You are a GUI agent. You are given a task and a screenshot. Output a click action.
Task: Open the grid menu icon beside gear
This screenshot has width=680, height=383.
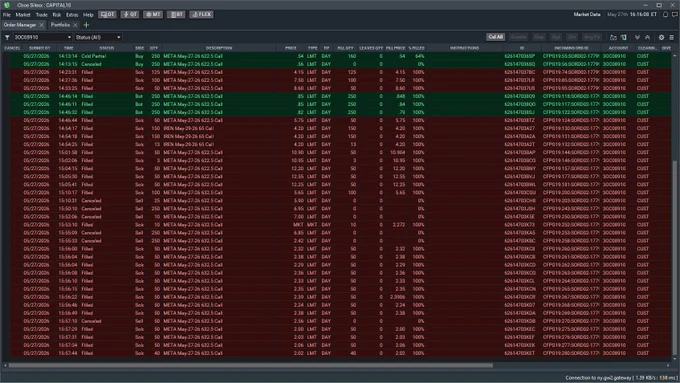[x=671, y=37]
